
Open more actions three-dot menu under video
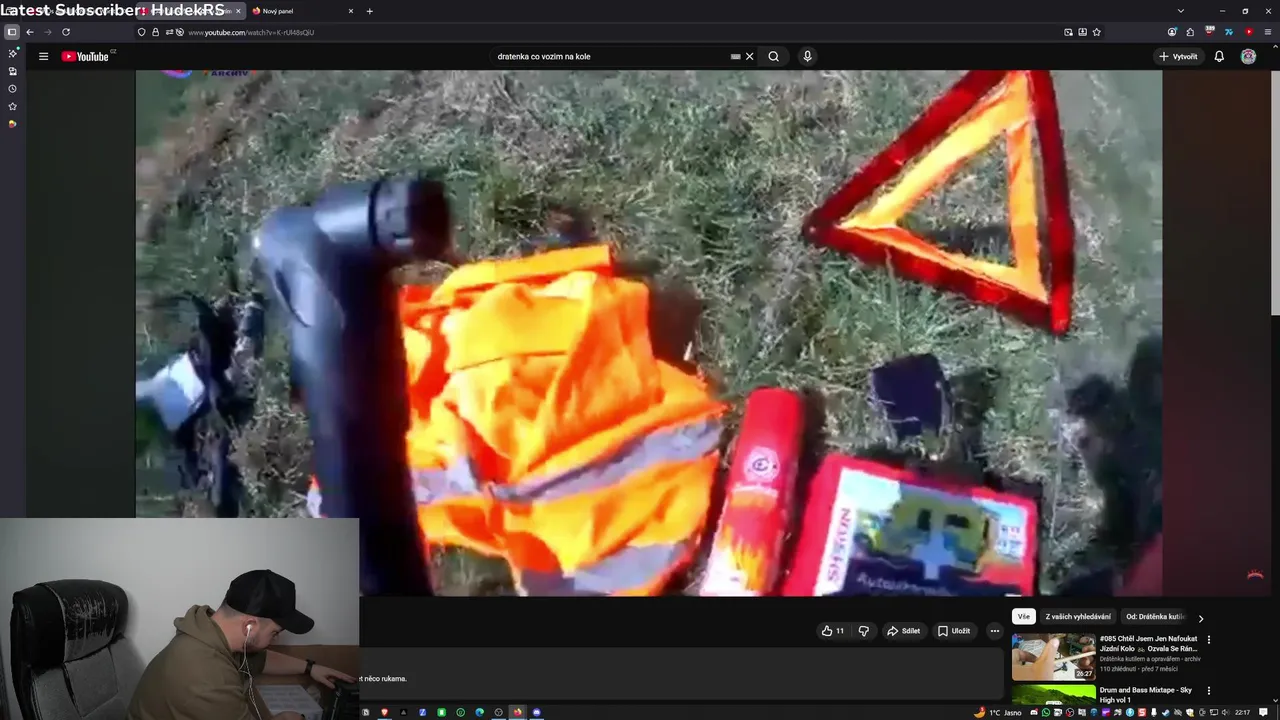click(994, 631)
